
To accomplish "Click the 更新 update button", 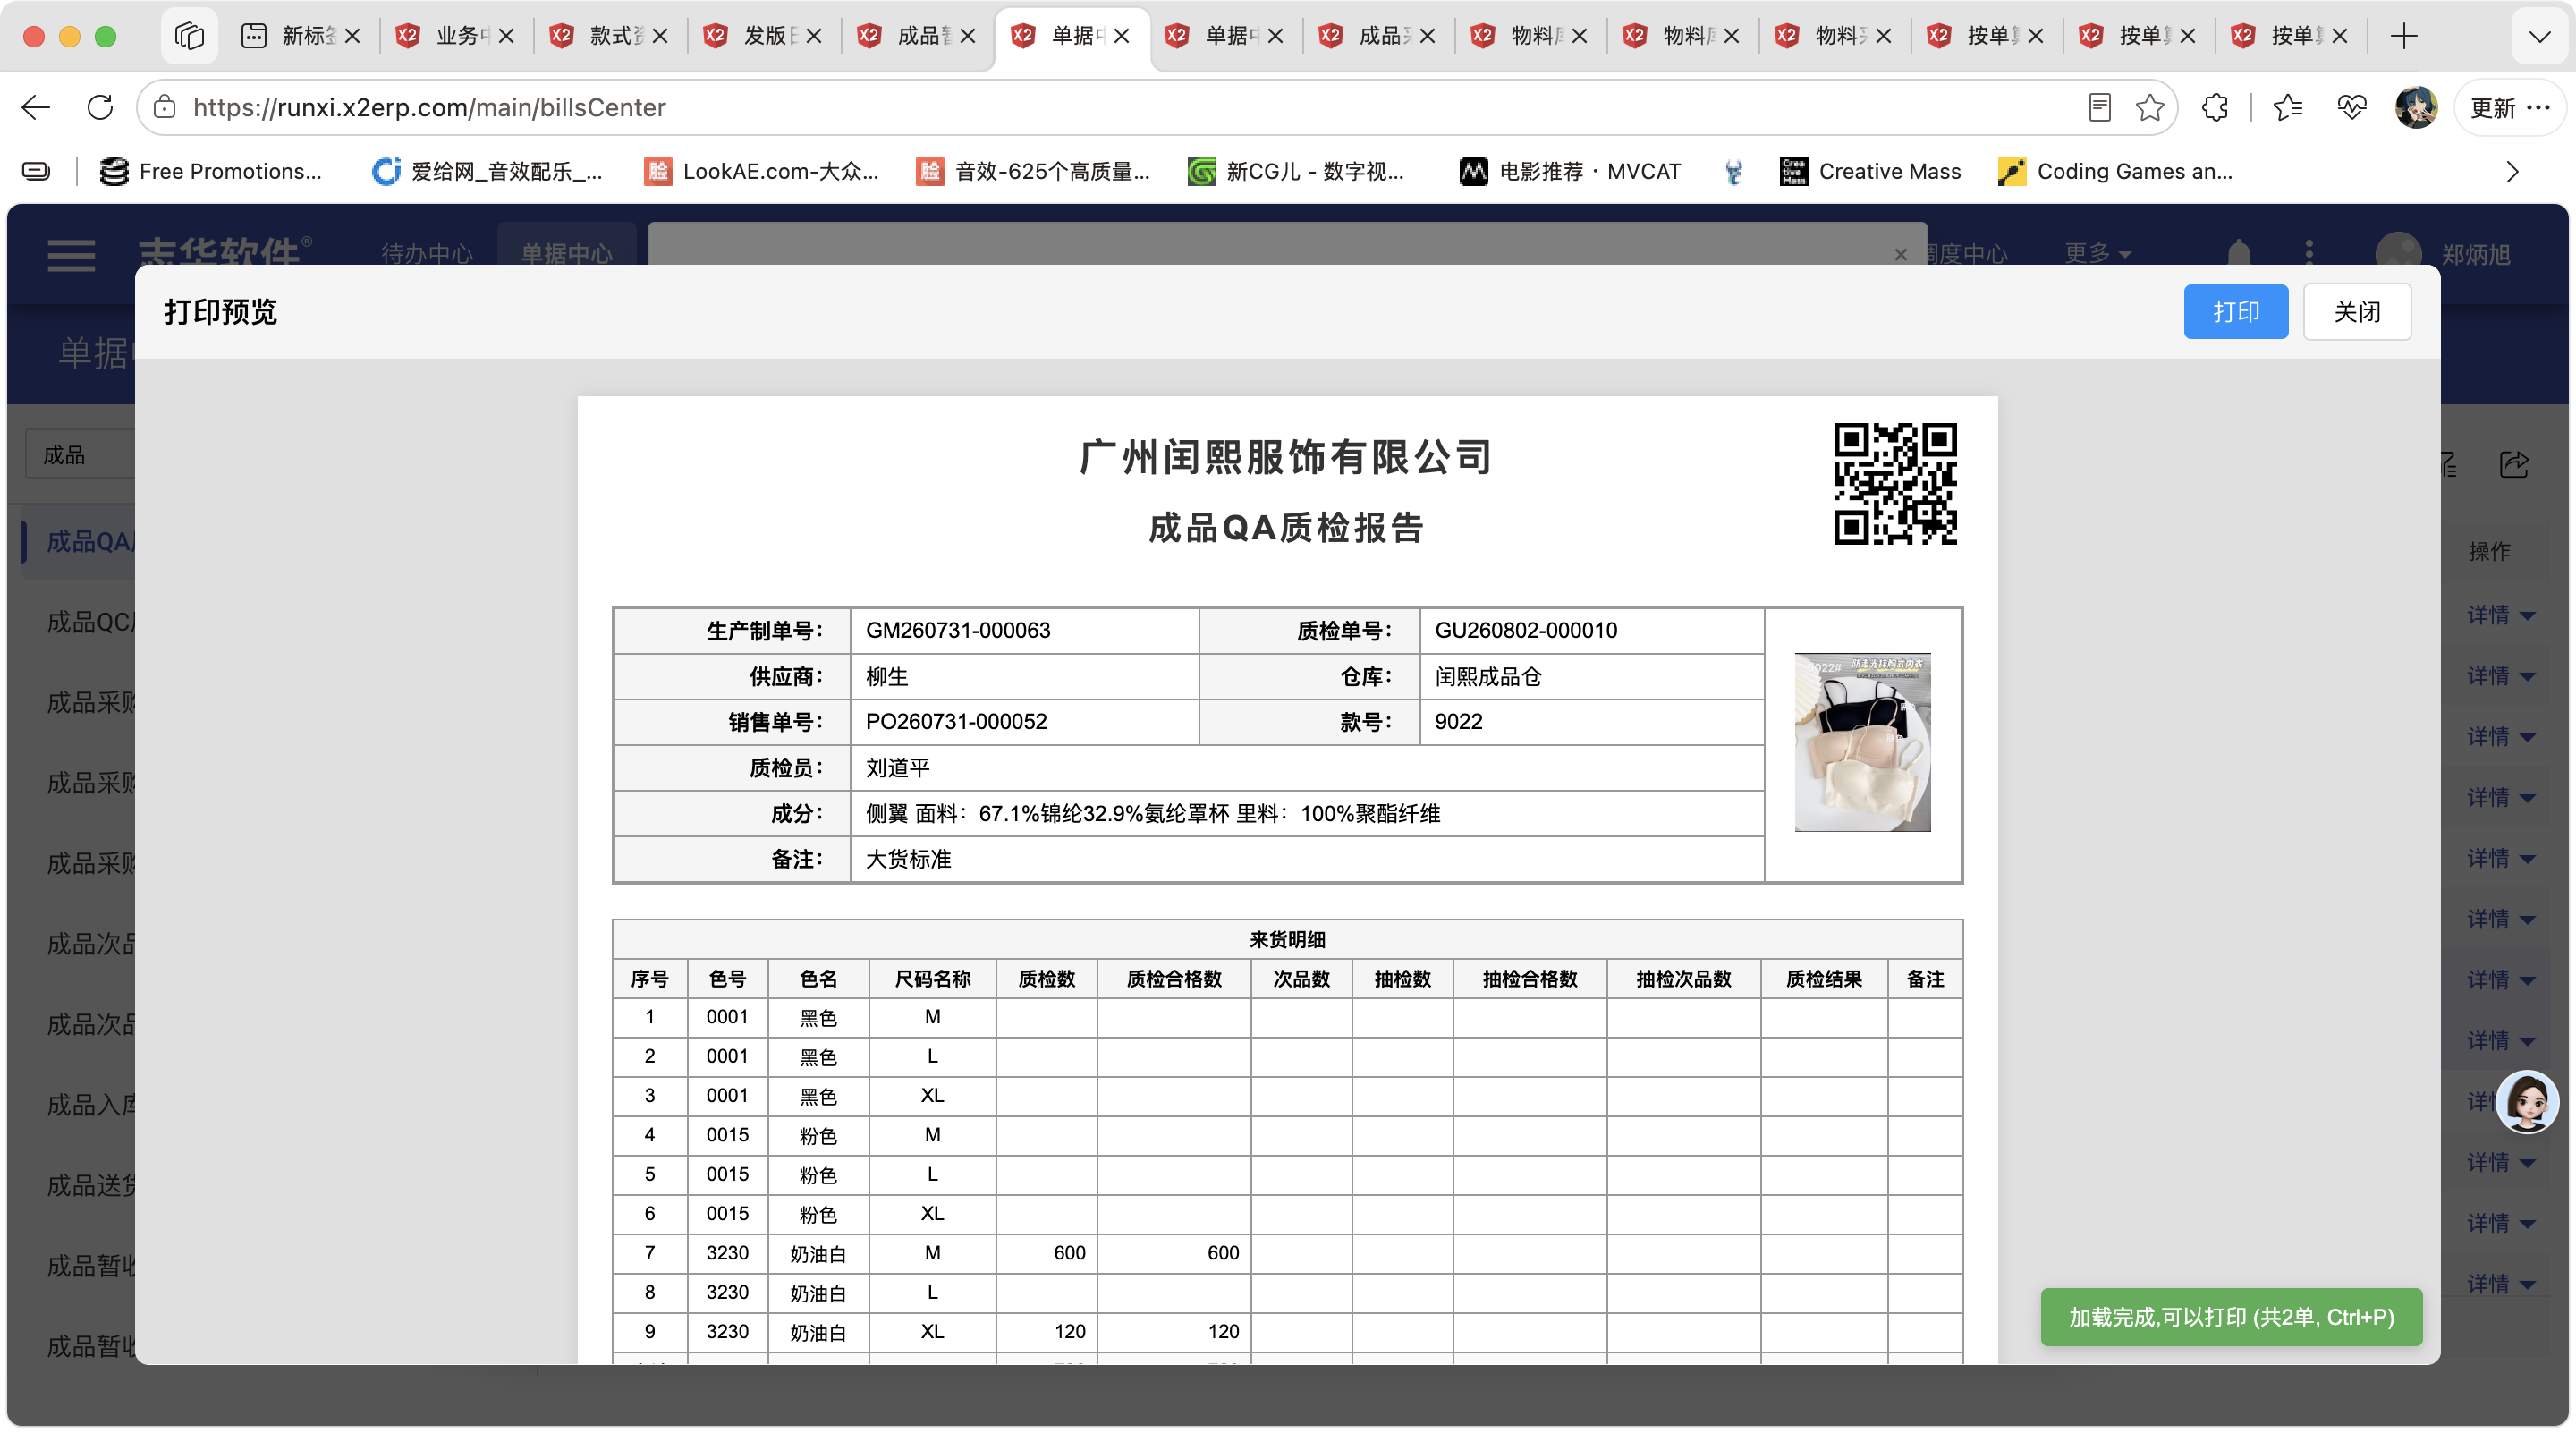I will click(2509, 107).
